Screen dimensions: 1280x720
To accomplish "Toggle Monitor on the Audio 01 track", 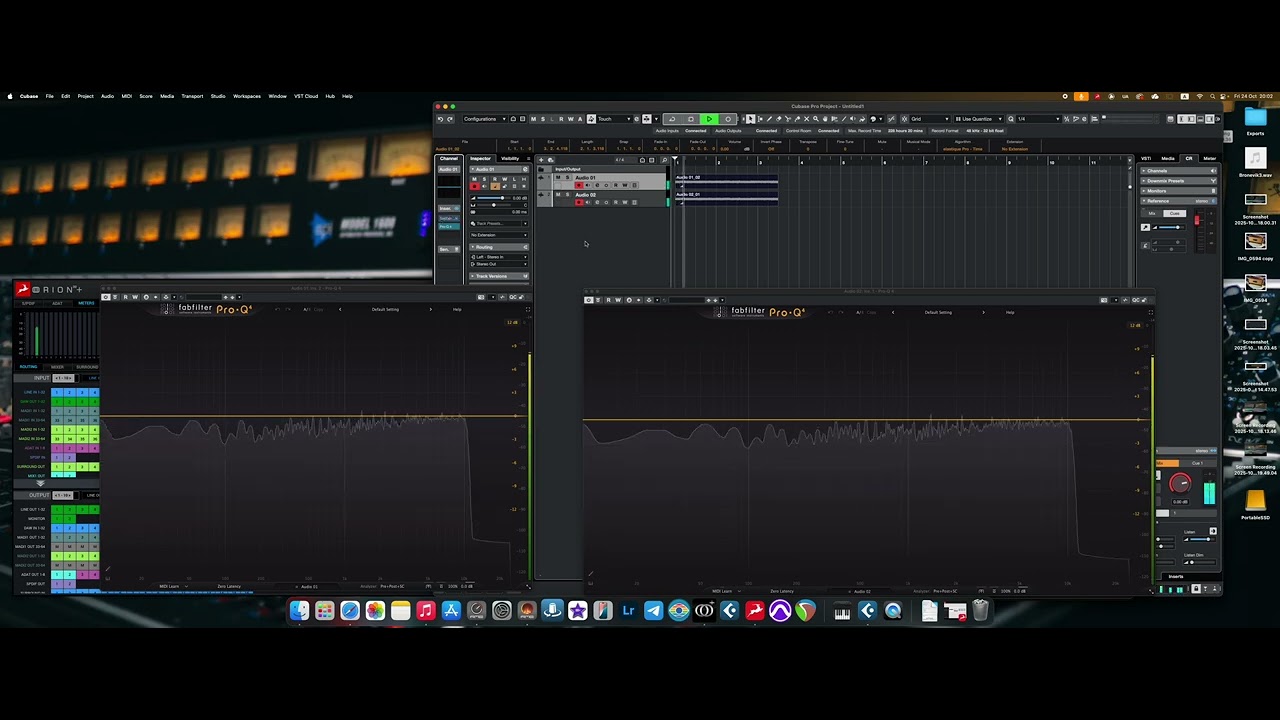I will (x=587, y=185).
